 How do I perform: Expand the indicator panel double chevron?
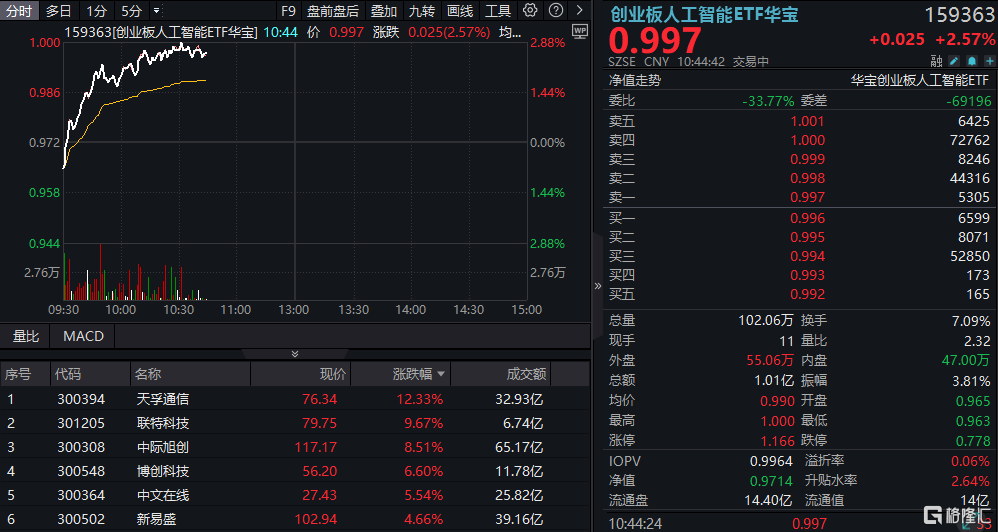tap(295, 354)
